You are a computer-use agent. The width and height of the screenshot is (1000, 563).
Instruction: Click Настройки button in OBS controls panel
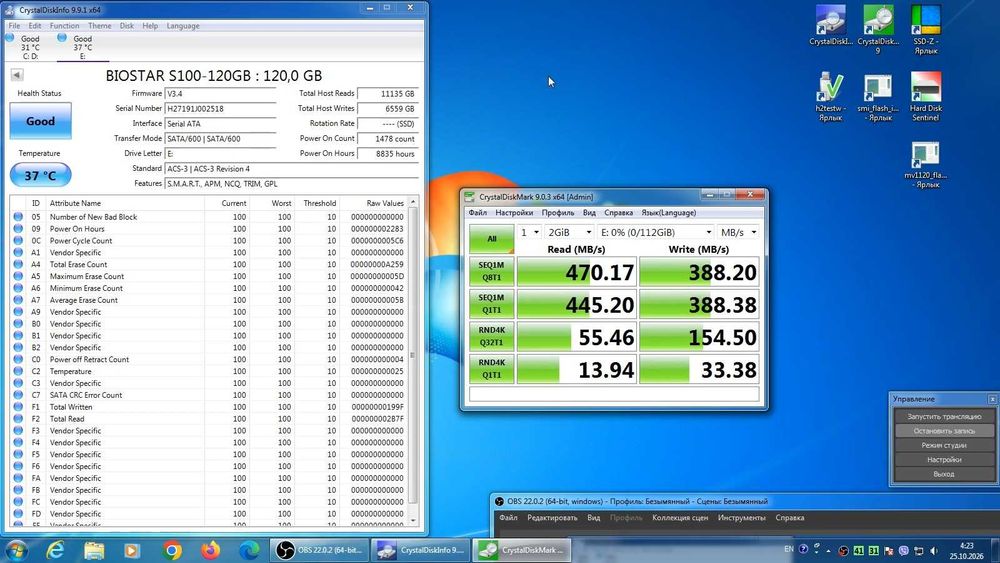coord(944,460)
